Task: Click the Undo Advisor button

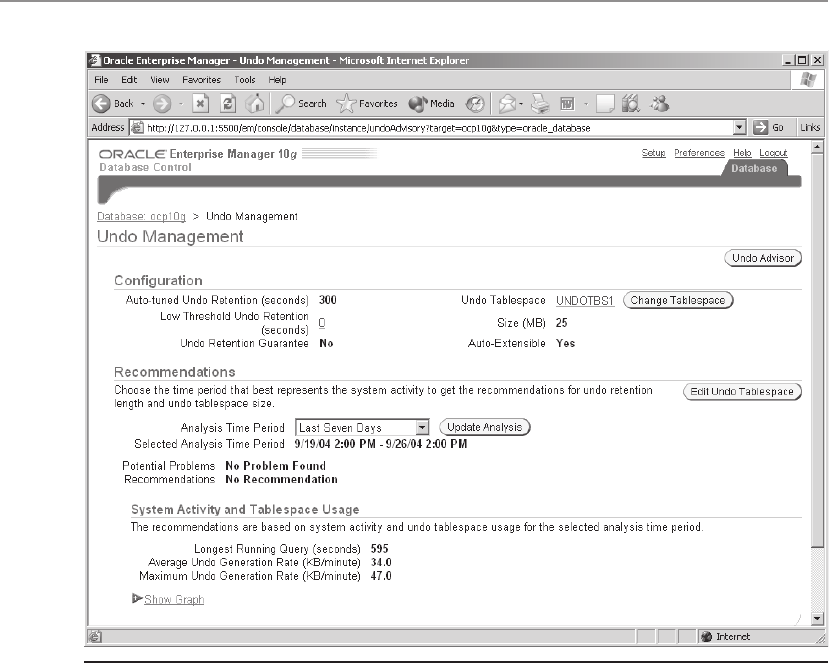Action: [763, 258]
